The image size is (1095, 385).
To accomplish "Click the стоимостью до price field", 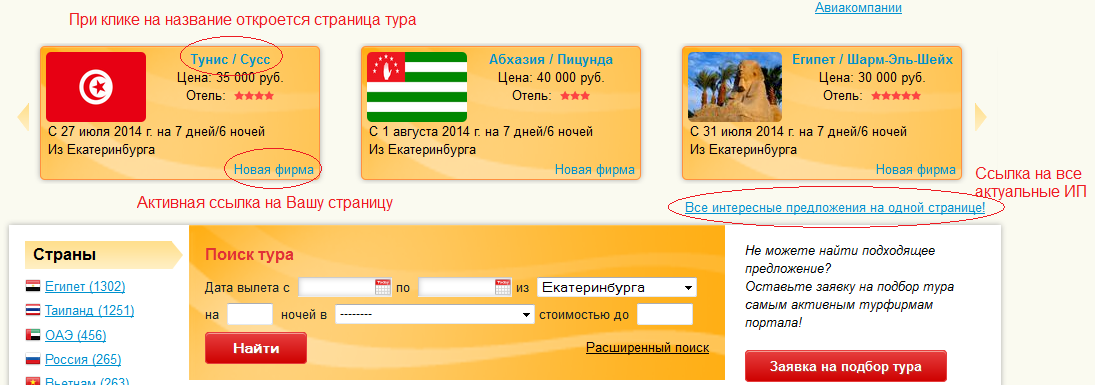I will tap(665, 314).
